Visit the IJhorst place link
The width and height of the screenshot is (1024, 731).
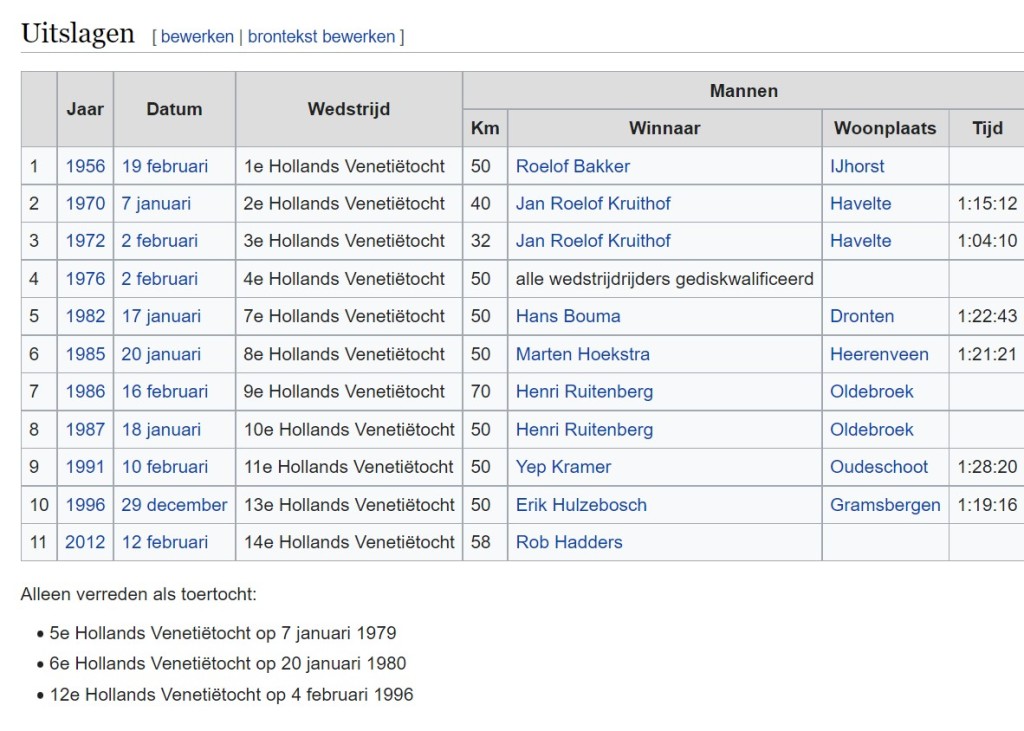(x=857, y=166)
